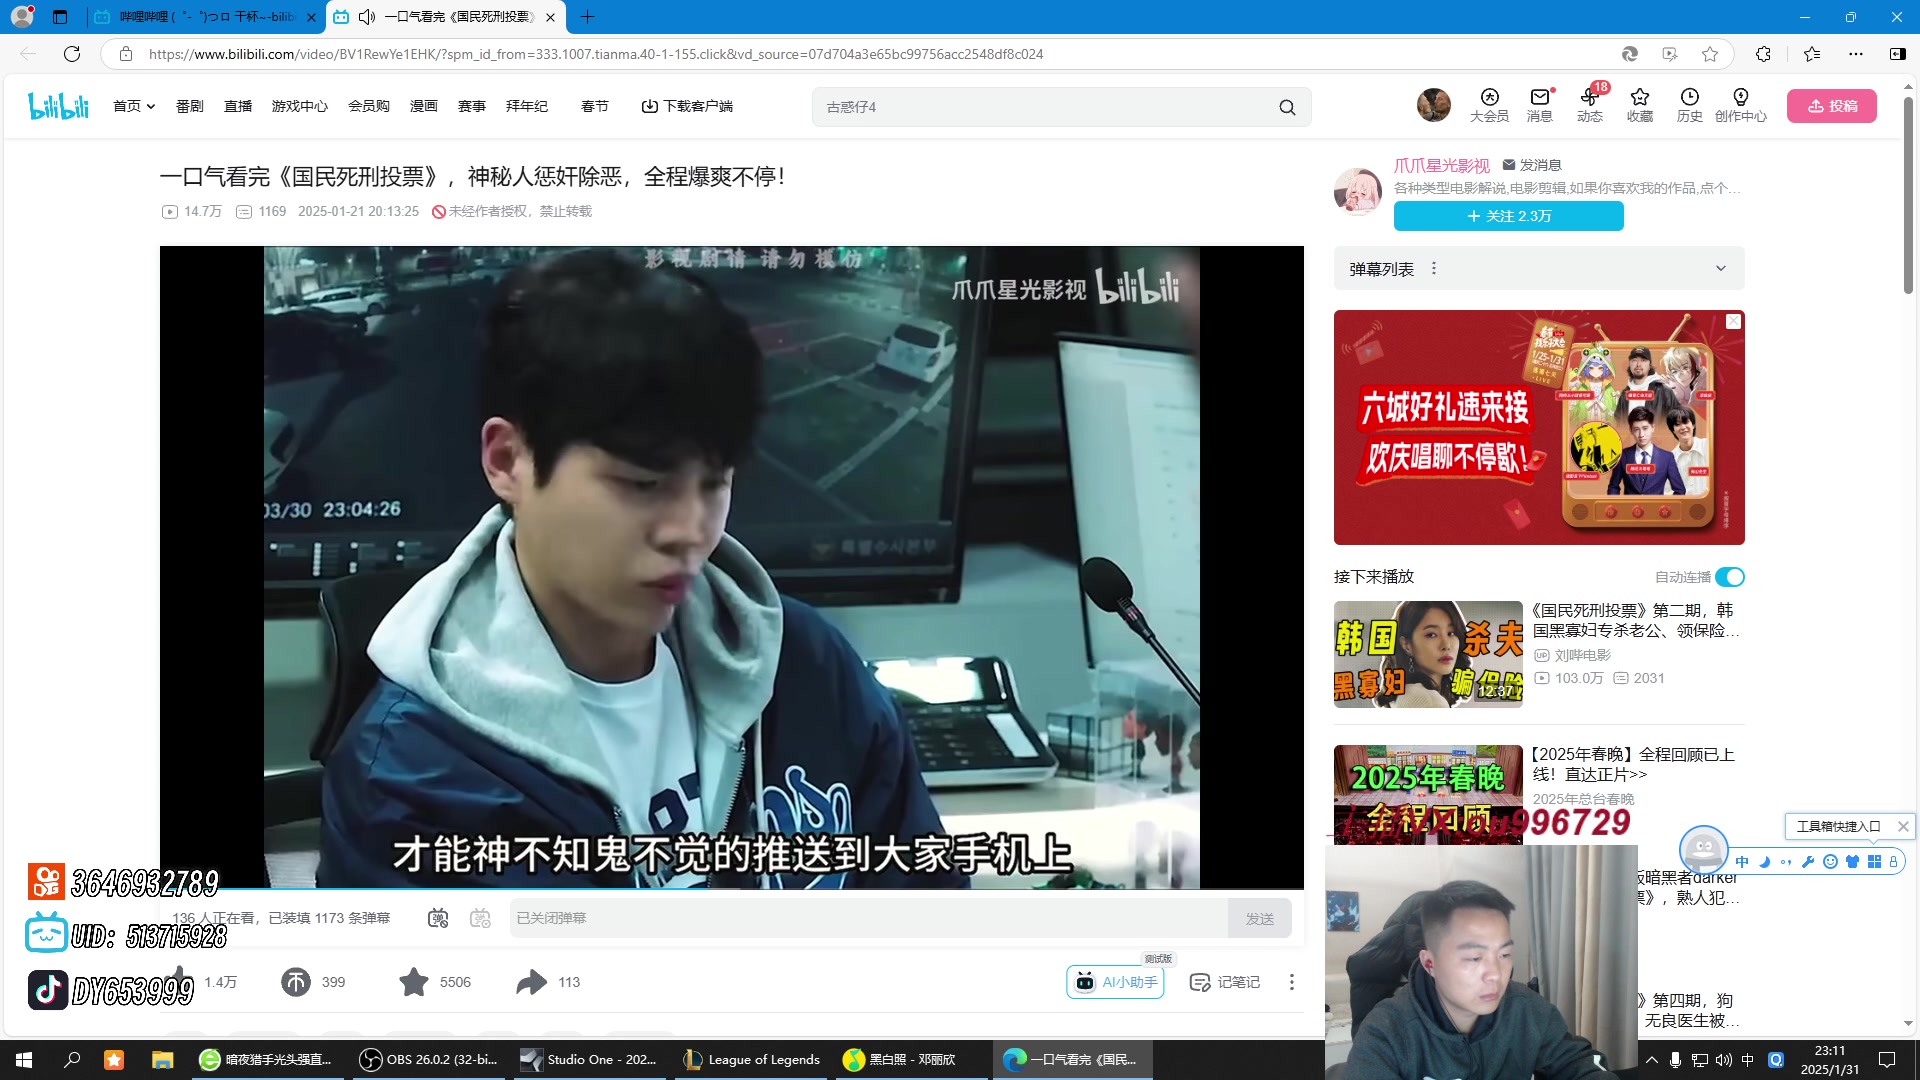1920x1080 pixels.
Task: Click the browser refresh icon
Action: 72,54
